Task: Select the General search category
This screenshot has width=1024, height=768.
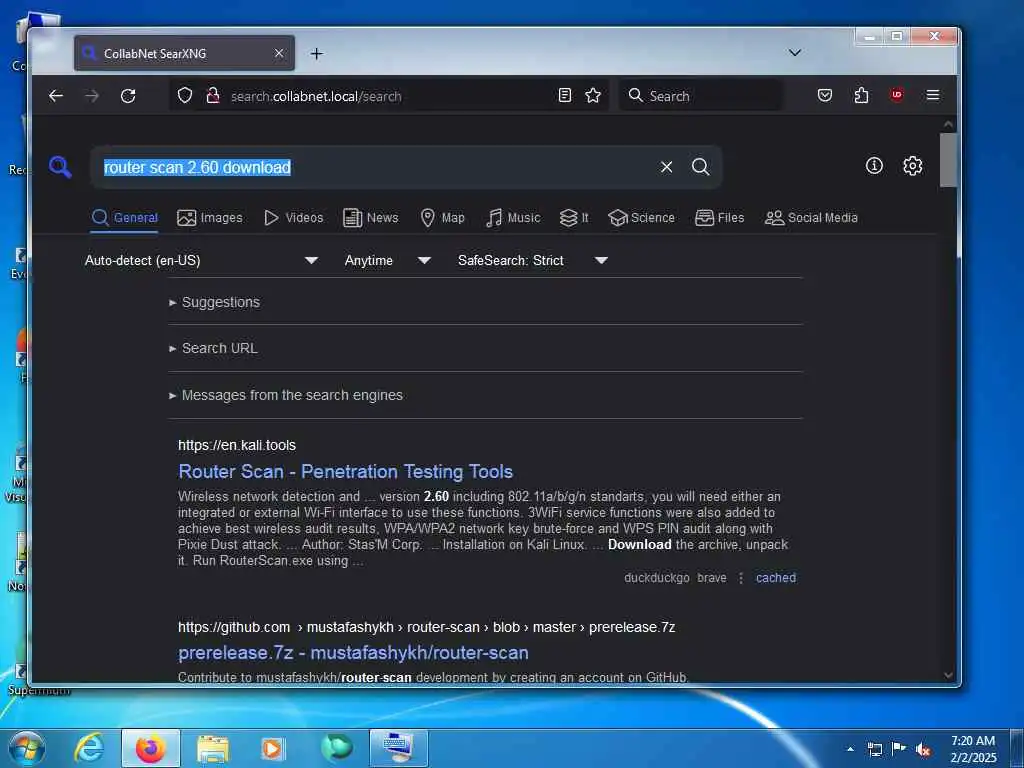Action: (x=125, y=217)
